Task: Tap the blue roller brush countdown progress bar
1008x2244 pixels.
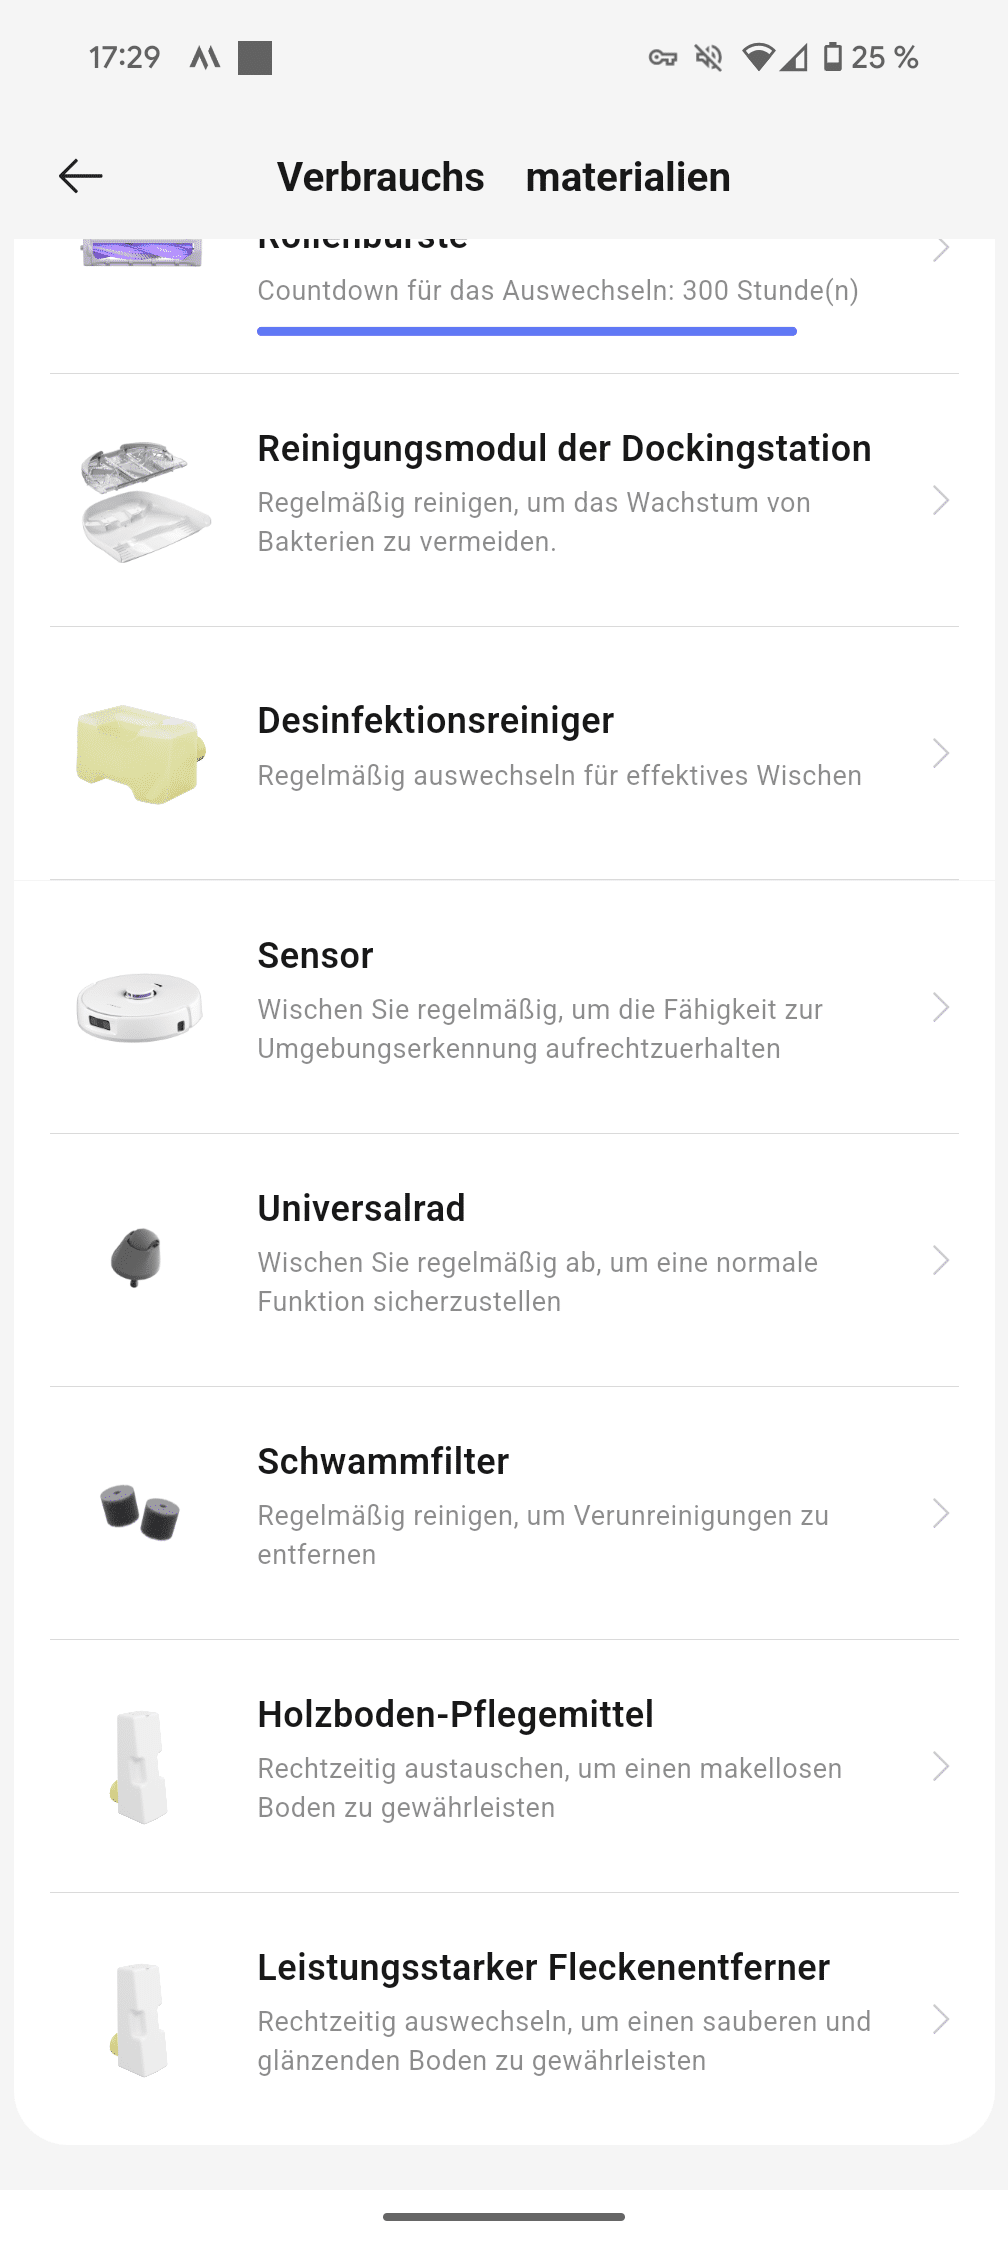Action: tap(526, 331)
